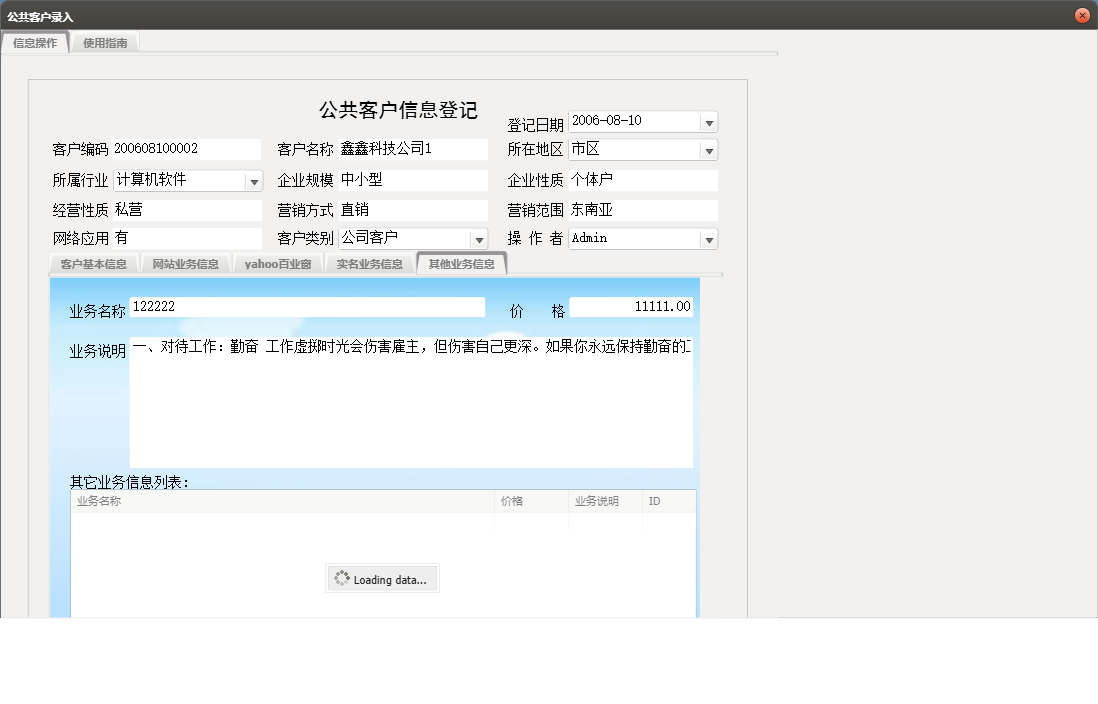This screenshot has width=1098, height=704.
Task: Select the 实名业务信息 tab
Action: pos(369,264)
